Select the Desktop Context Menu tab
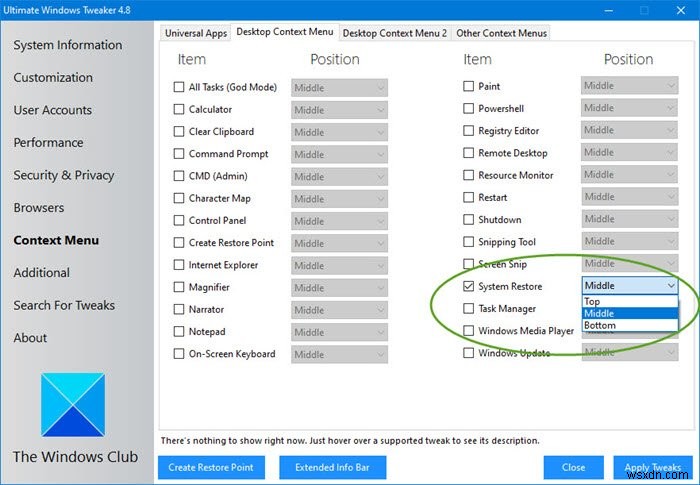Viewport: 700px width, 485px height. (285, 32)
